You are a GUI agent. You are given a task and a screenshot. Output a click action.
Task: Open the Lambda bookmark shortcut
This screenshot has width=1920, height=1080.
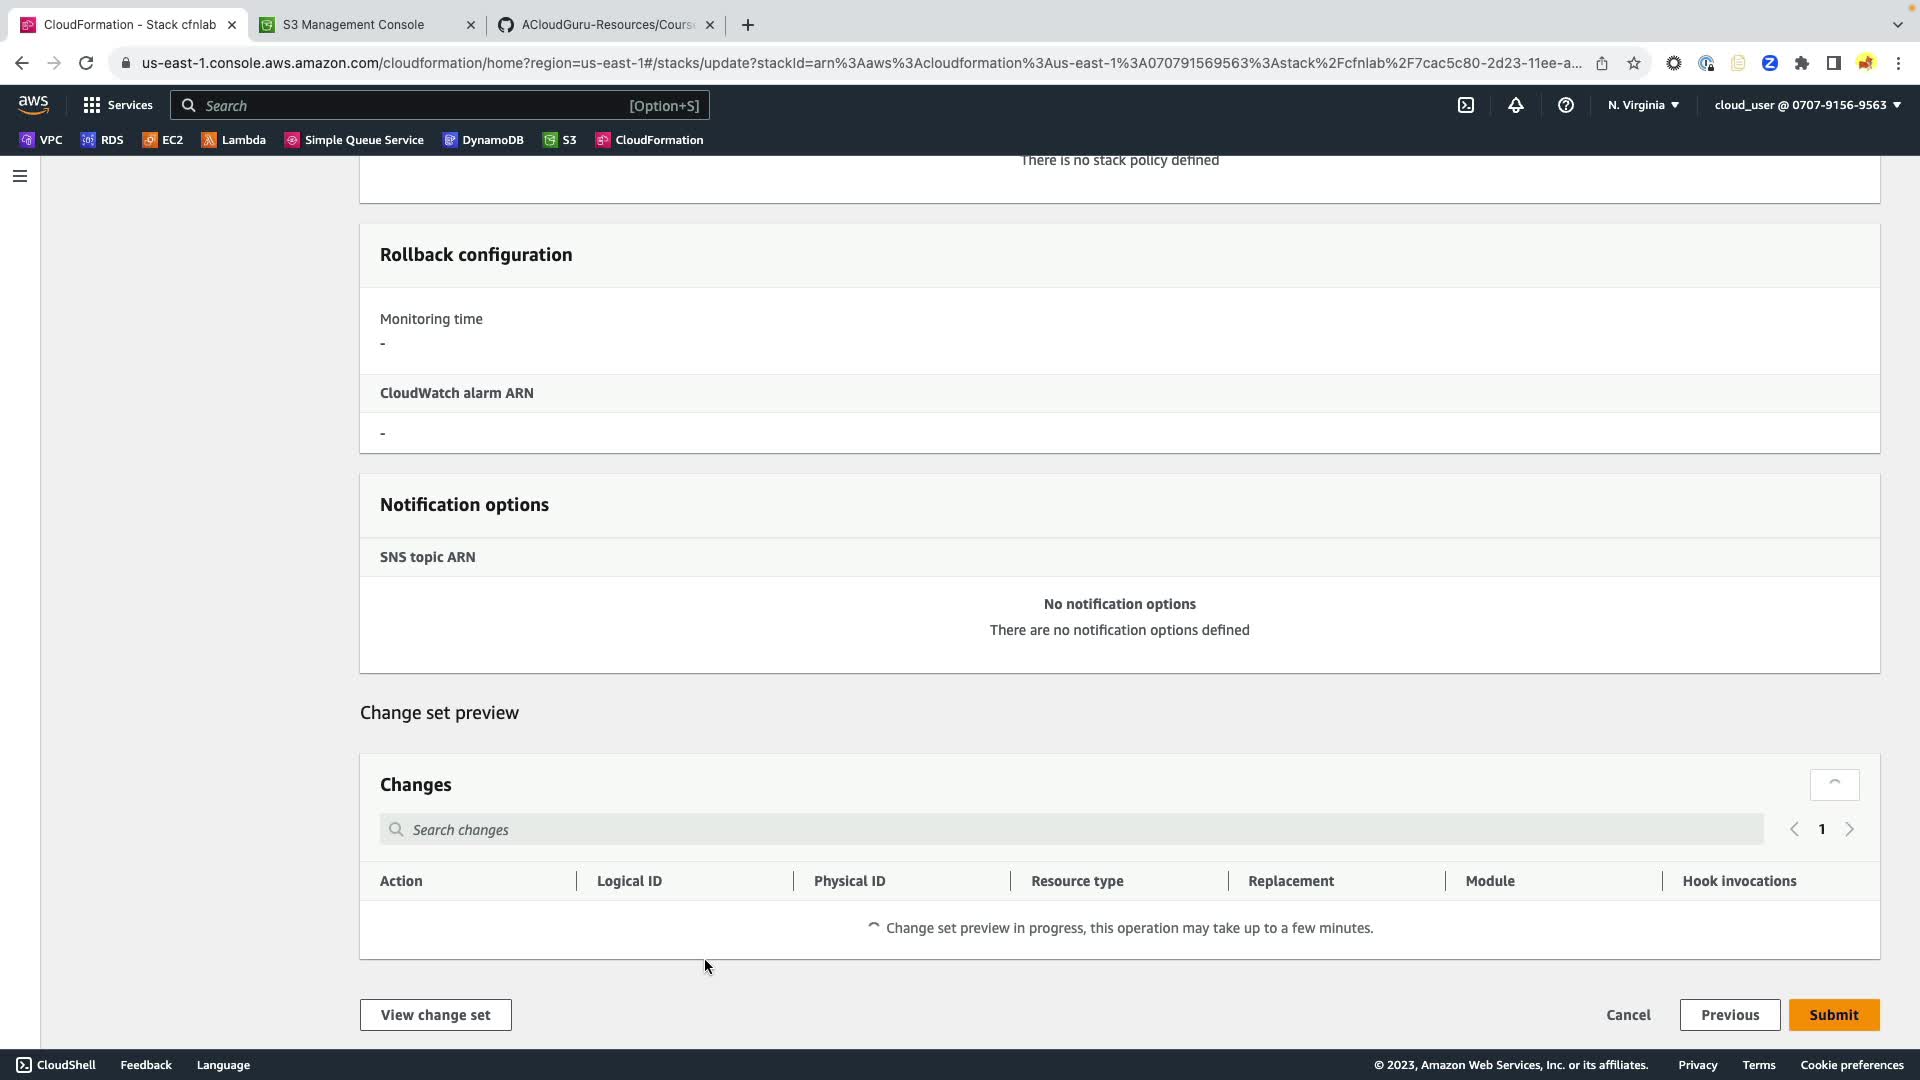tap(234, 140)
